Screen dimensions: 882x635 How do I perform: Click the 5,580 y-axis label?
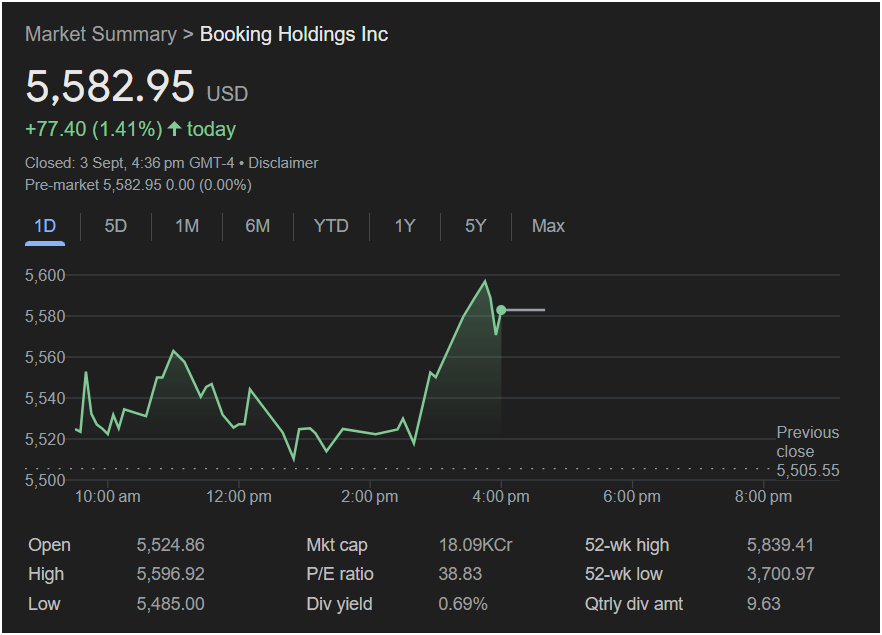point(45,316)
